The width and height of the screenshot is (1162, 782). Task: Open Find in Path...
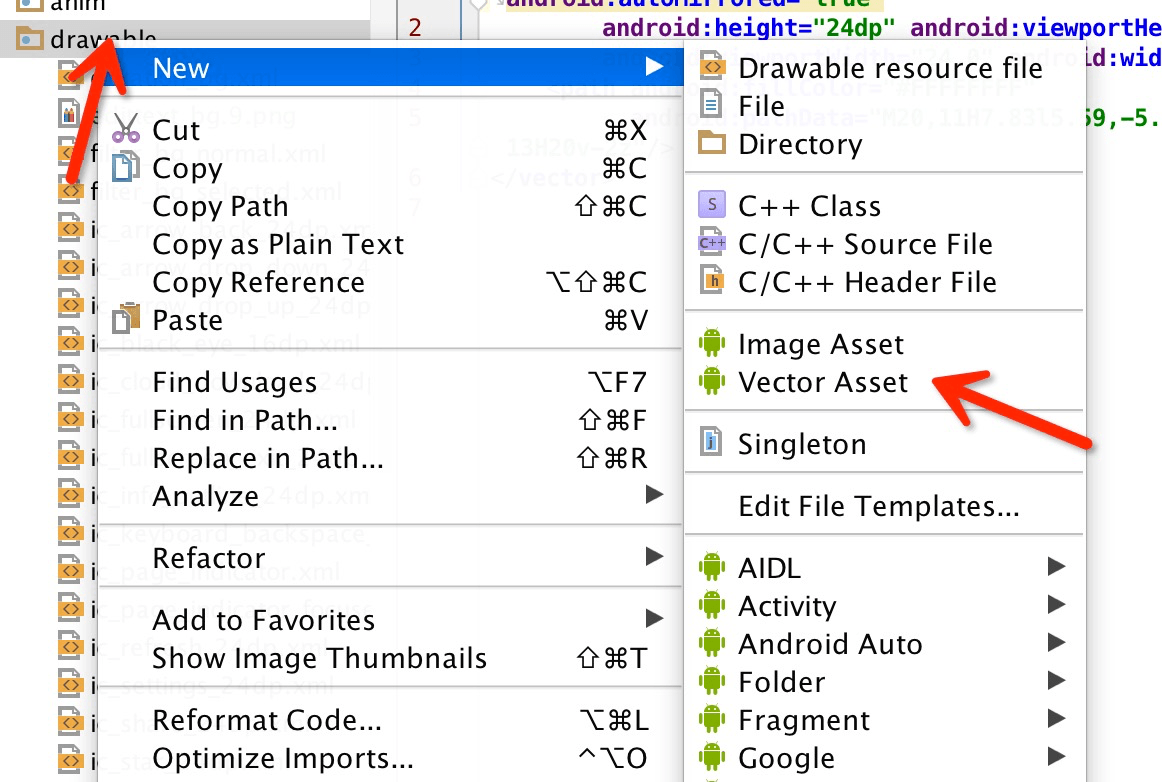pyautogui.click(x=390, y=420)
